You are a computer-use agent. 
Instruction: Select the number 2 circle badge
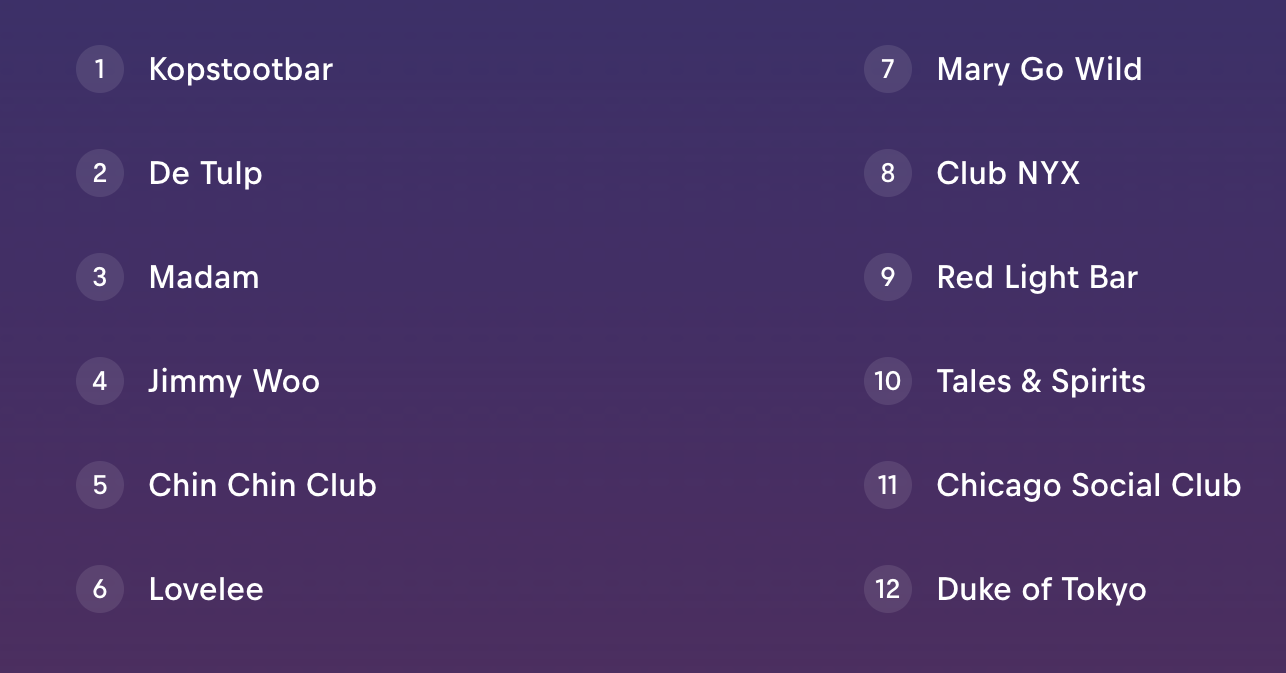(x=100, y=173)
